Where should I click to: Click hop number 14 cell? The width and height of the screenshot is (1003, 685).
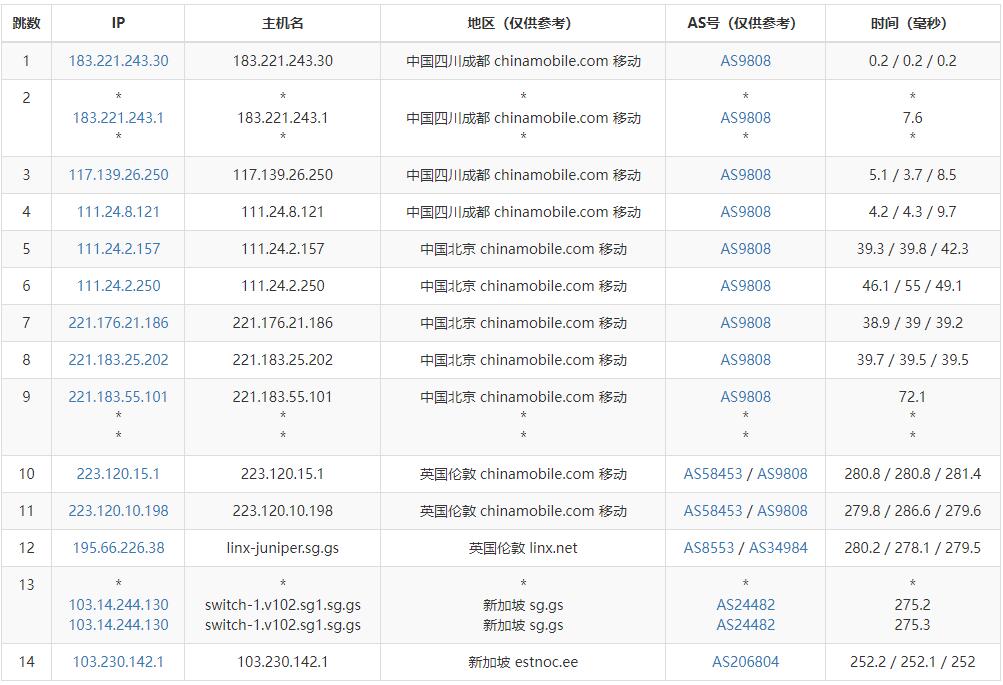(x=26, y=662)
